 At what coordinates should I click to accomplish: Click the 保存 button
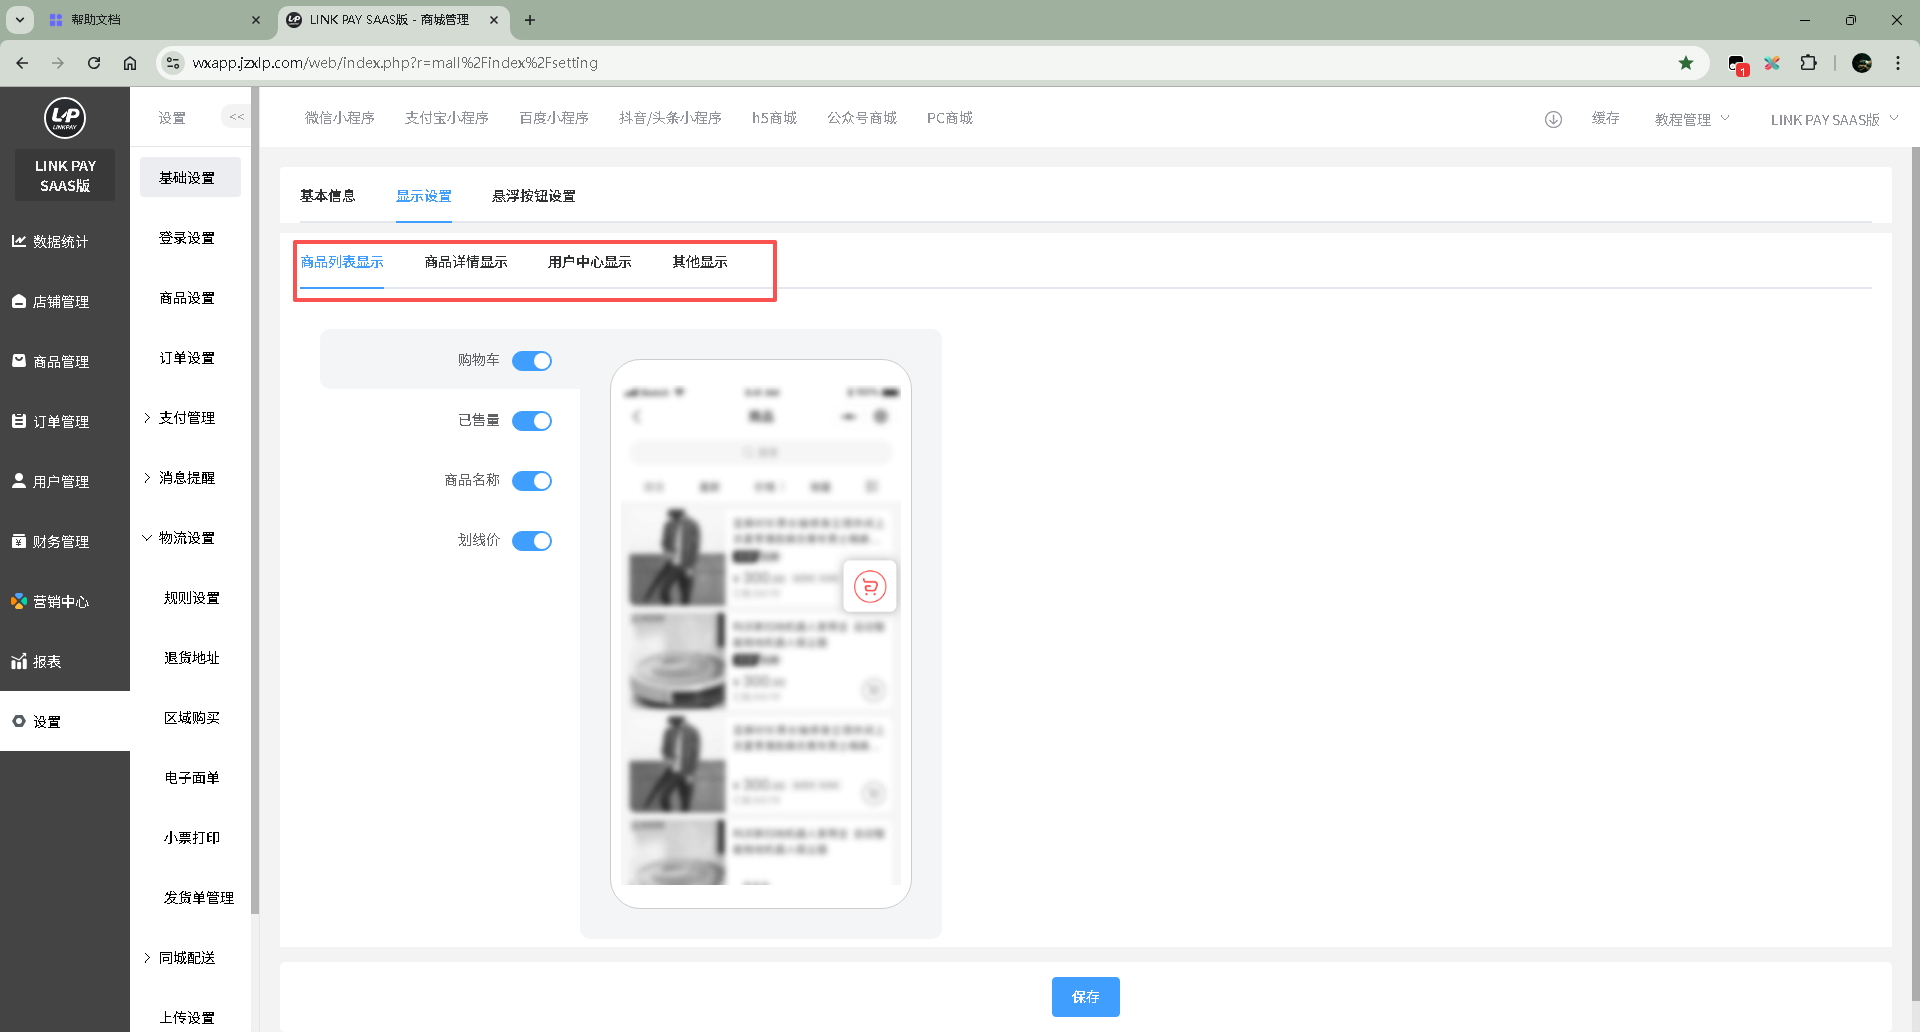coord(1085,997)
